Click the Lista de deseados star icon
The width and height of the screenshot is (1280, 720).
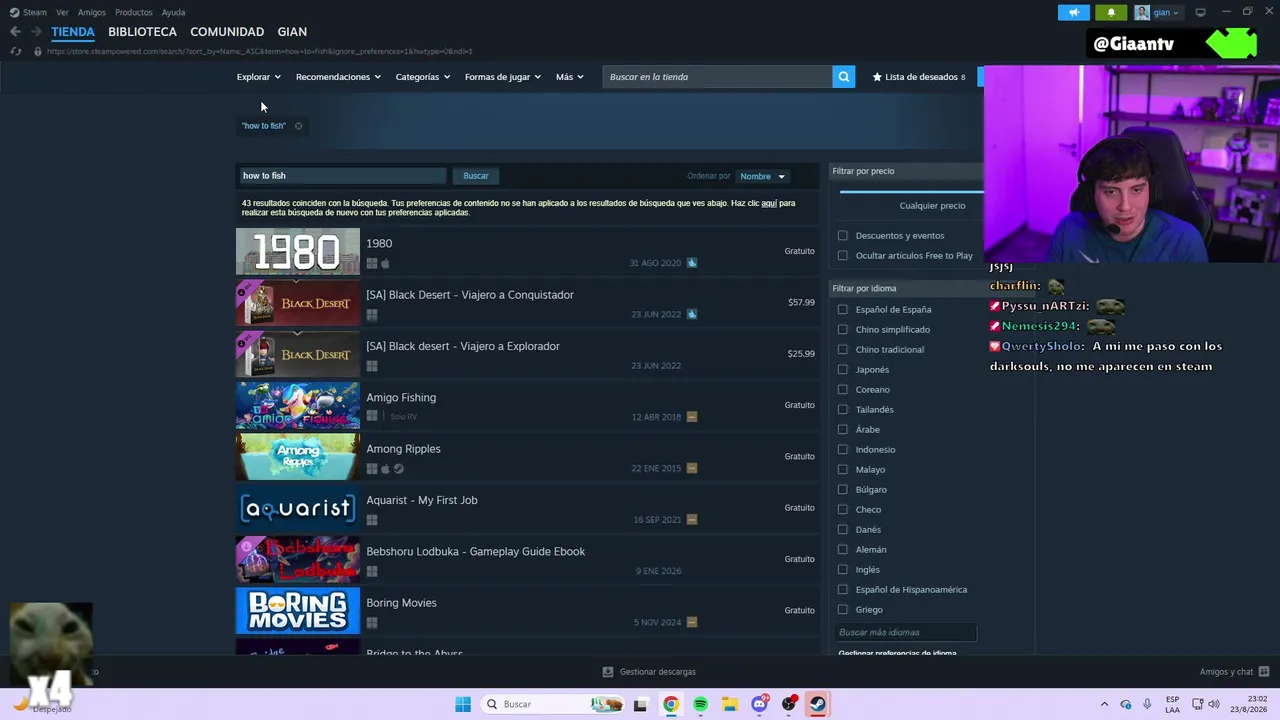tap(877, 77)
